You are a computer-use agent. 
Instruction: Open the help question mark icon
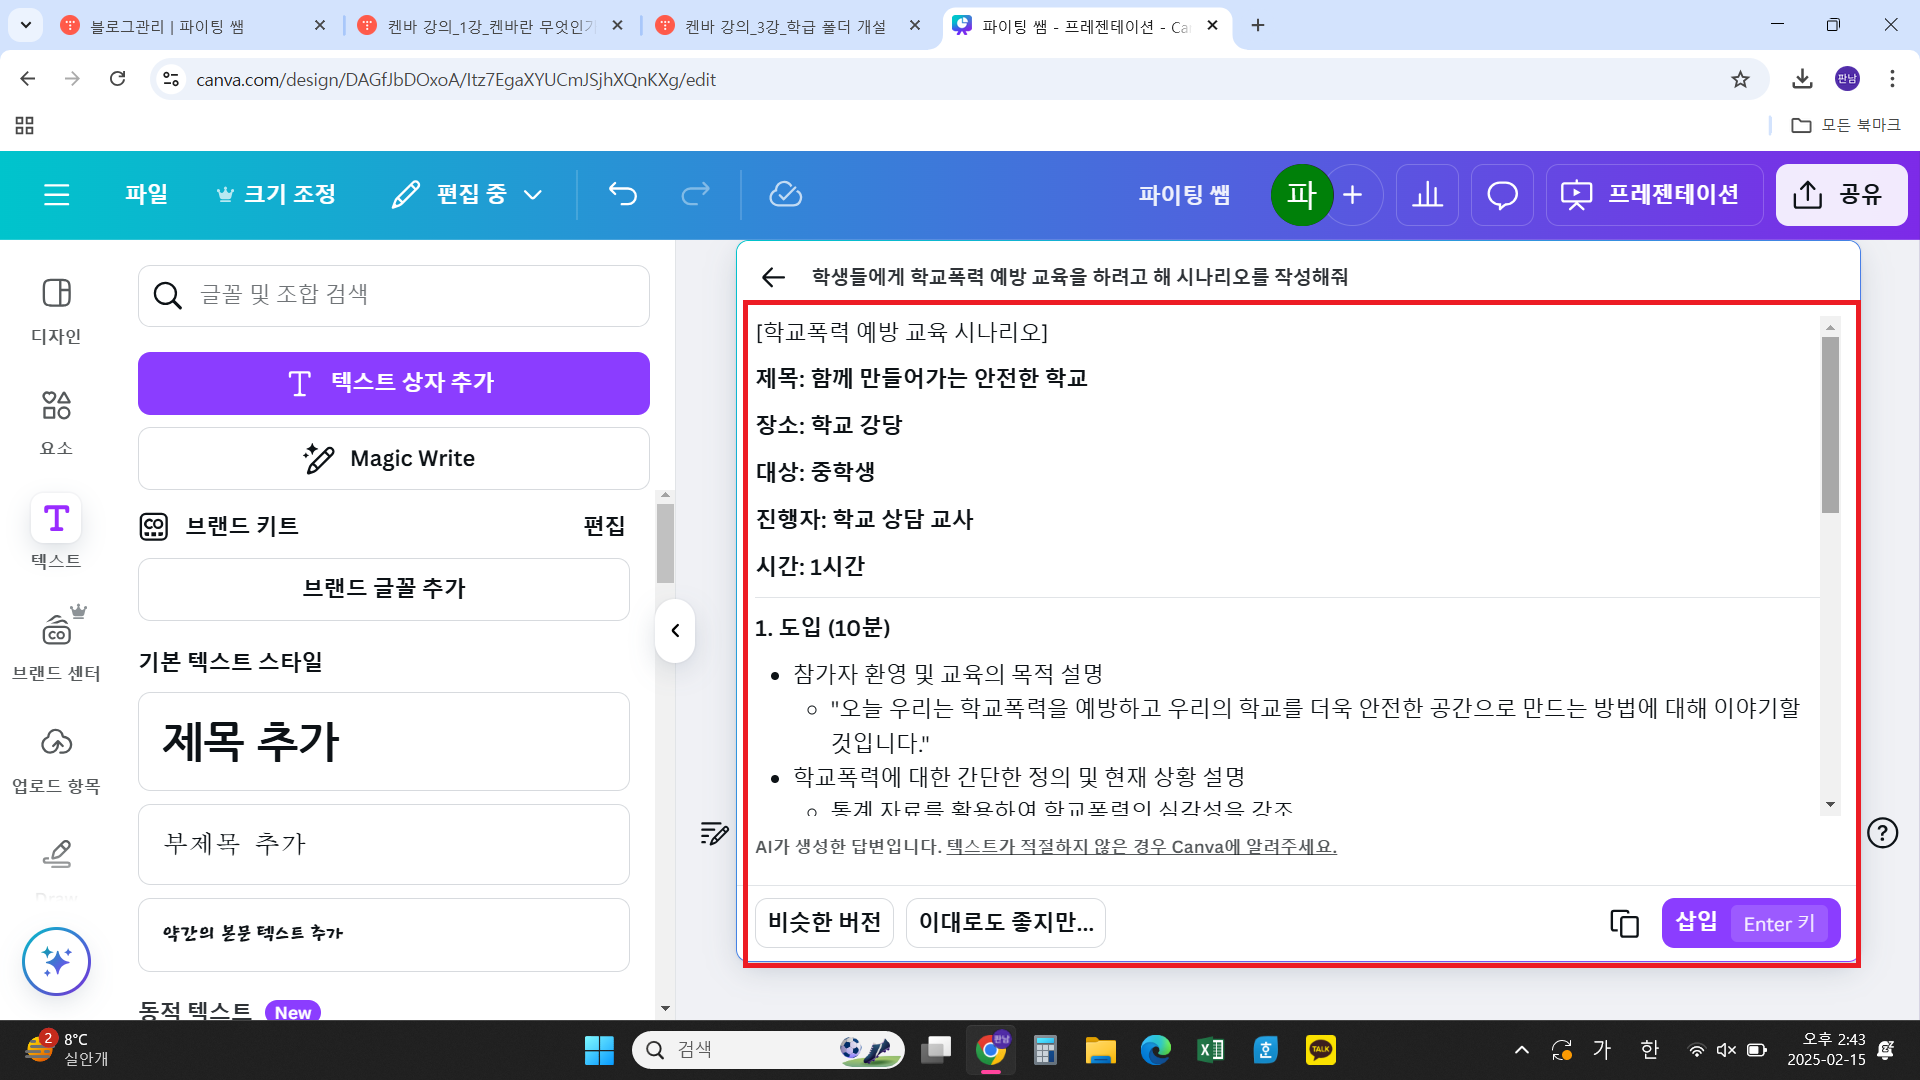click(1881, 833)
